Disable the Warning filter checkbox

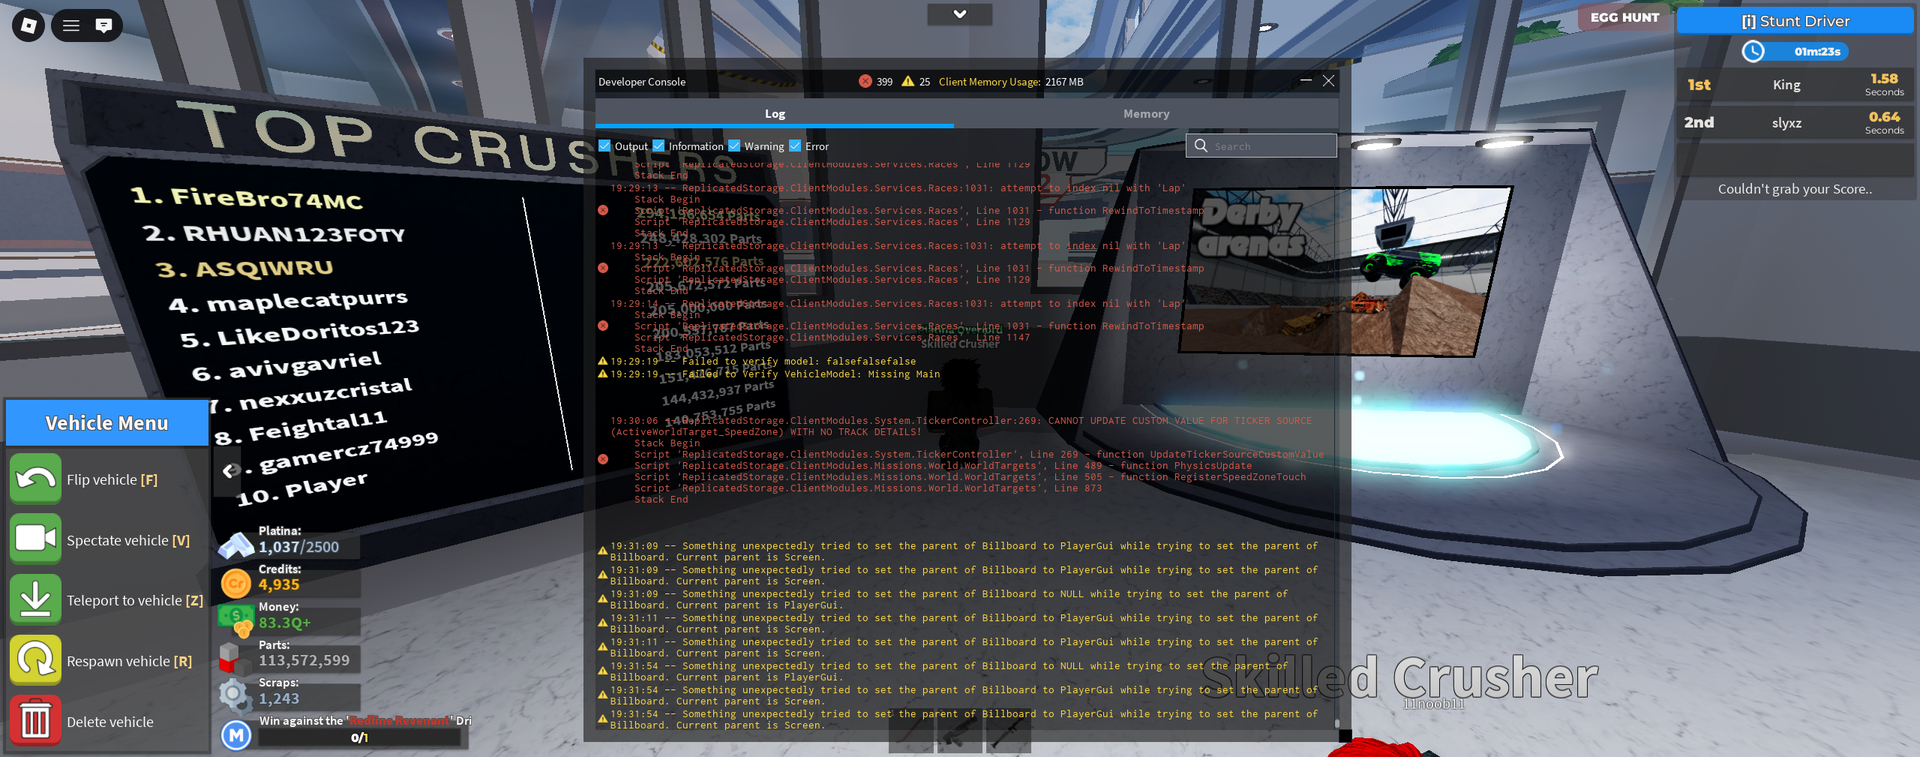[735, 146]
